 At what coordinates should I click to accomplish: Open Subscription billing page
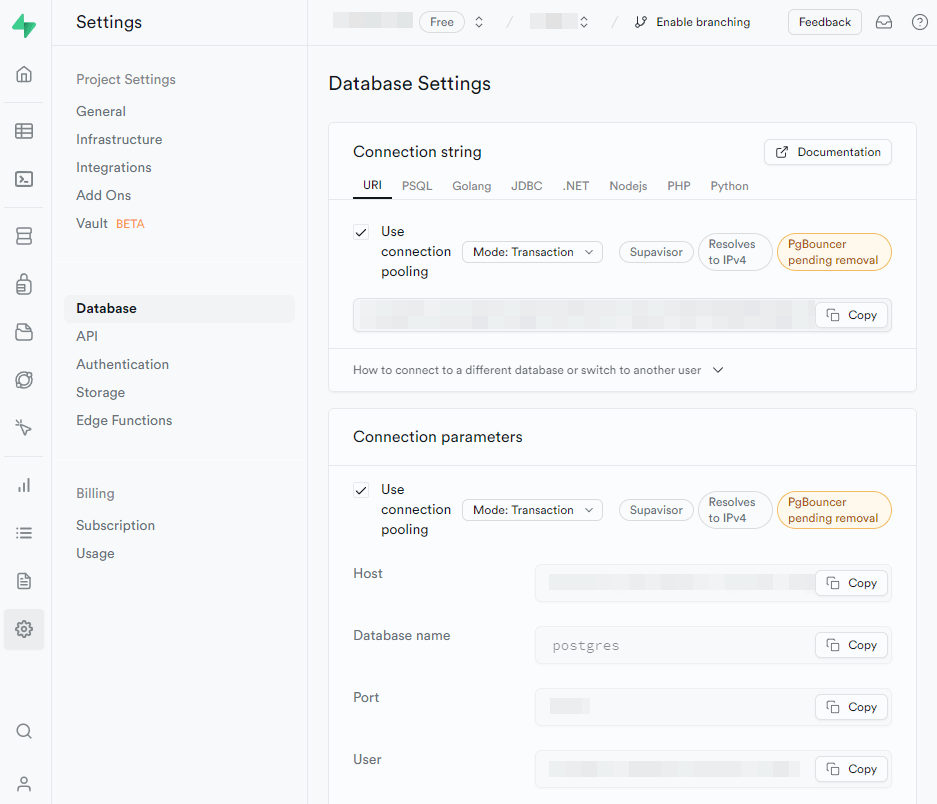[x=115, y=525]
